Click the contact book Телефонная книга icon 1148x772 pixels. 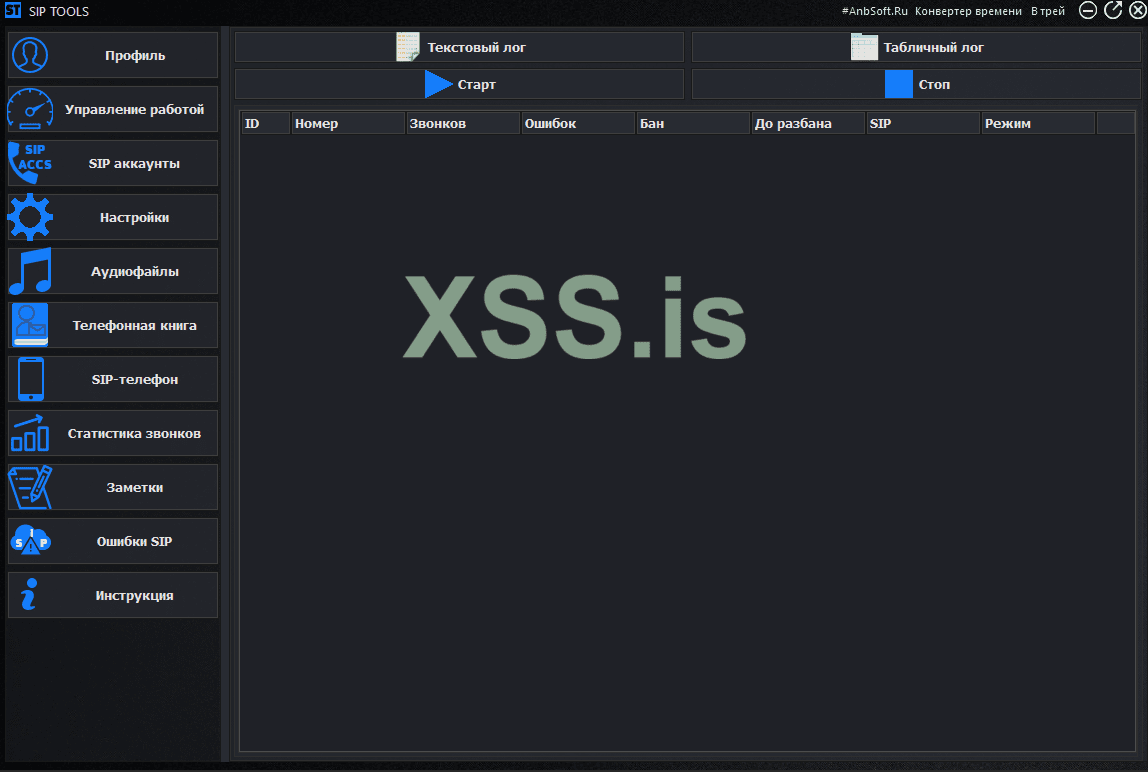coord(30,325)
